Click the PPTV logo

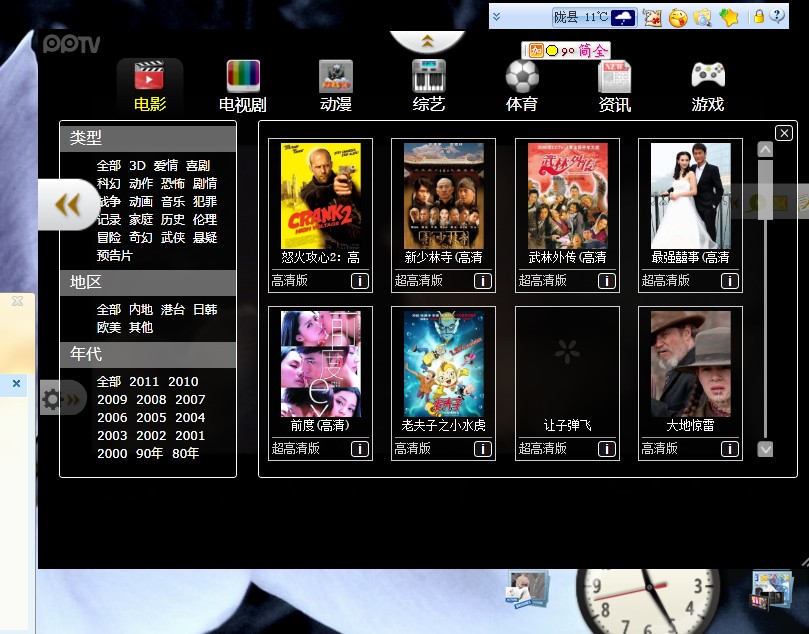point(71,44)
